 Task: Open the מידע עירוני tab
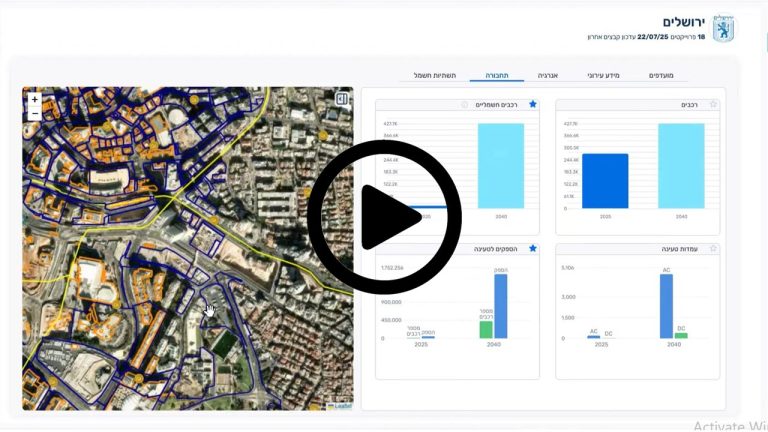coord(603,76)
